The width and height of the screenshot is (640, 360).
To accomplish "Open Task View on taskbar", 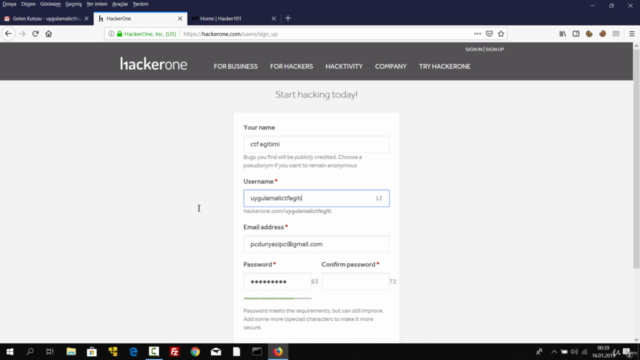I will point(50,351).
